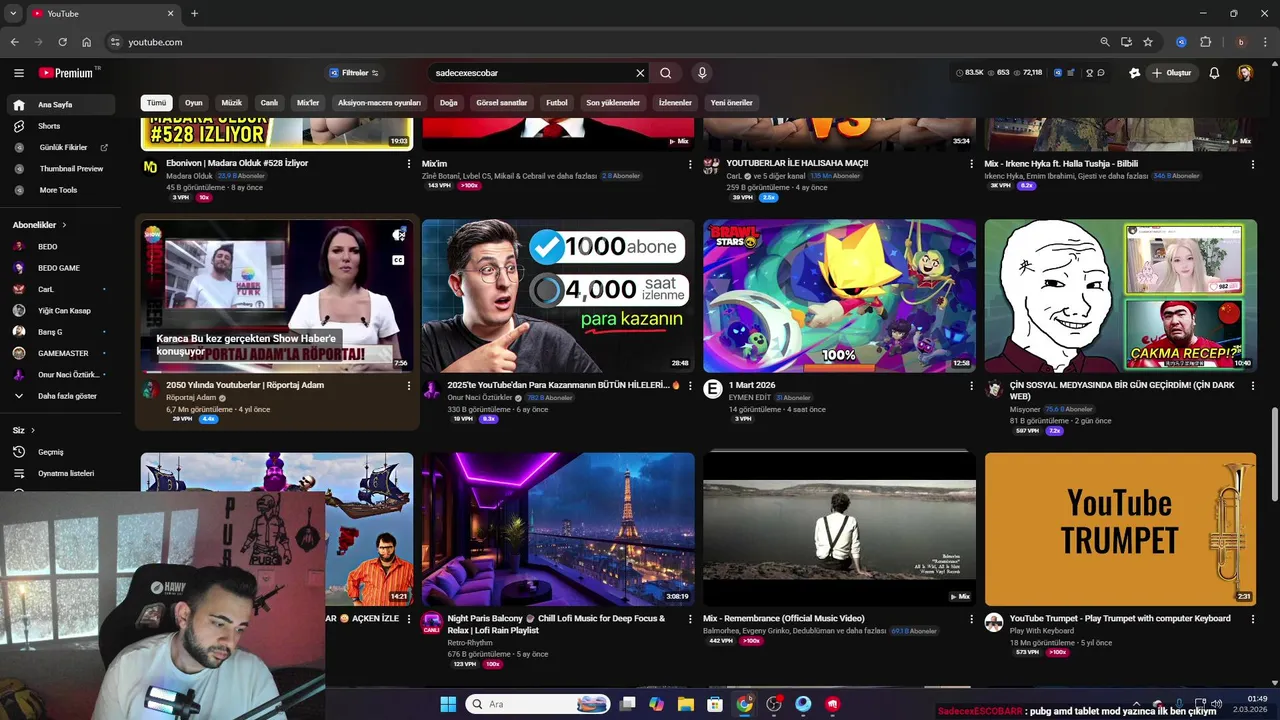Screen dimensions: 1280x720
Task: Select the Son yüklenenler chip
Action: pos(613,103)
